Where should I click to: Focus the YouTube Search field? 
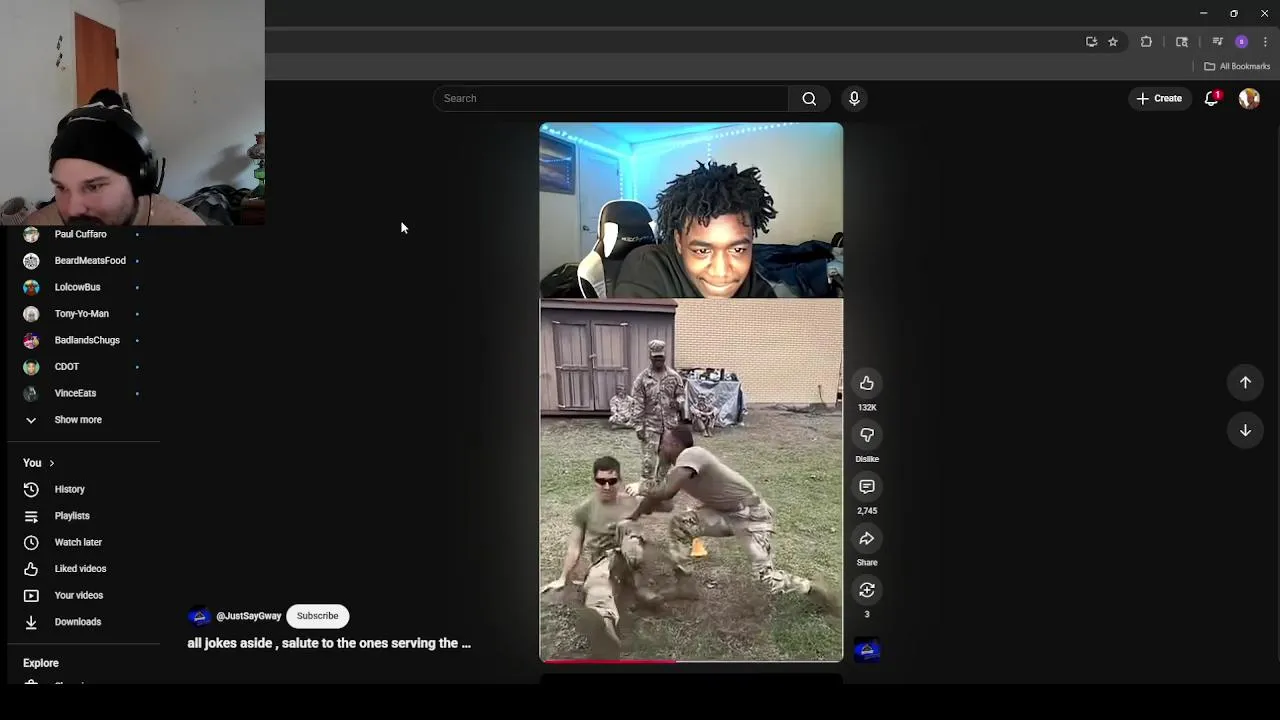pyautogui.click(x=611, y=98)
